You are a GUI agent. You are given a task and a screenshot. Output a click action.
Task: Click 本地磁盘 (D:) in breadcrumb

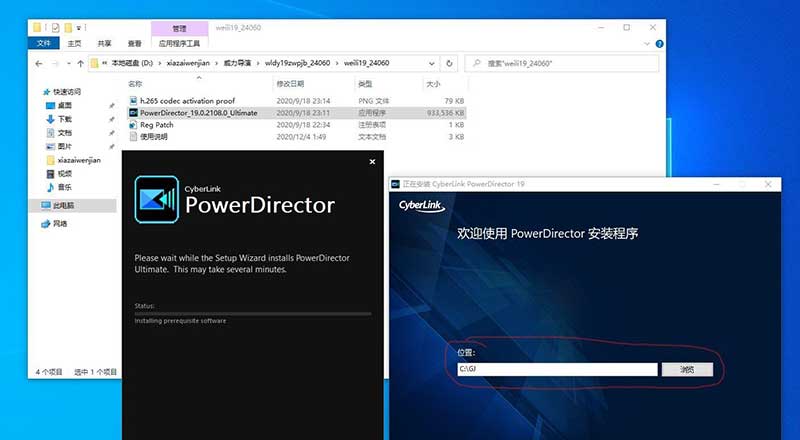(132, 63)
